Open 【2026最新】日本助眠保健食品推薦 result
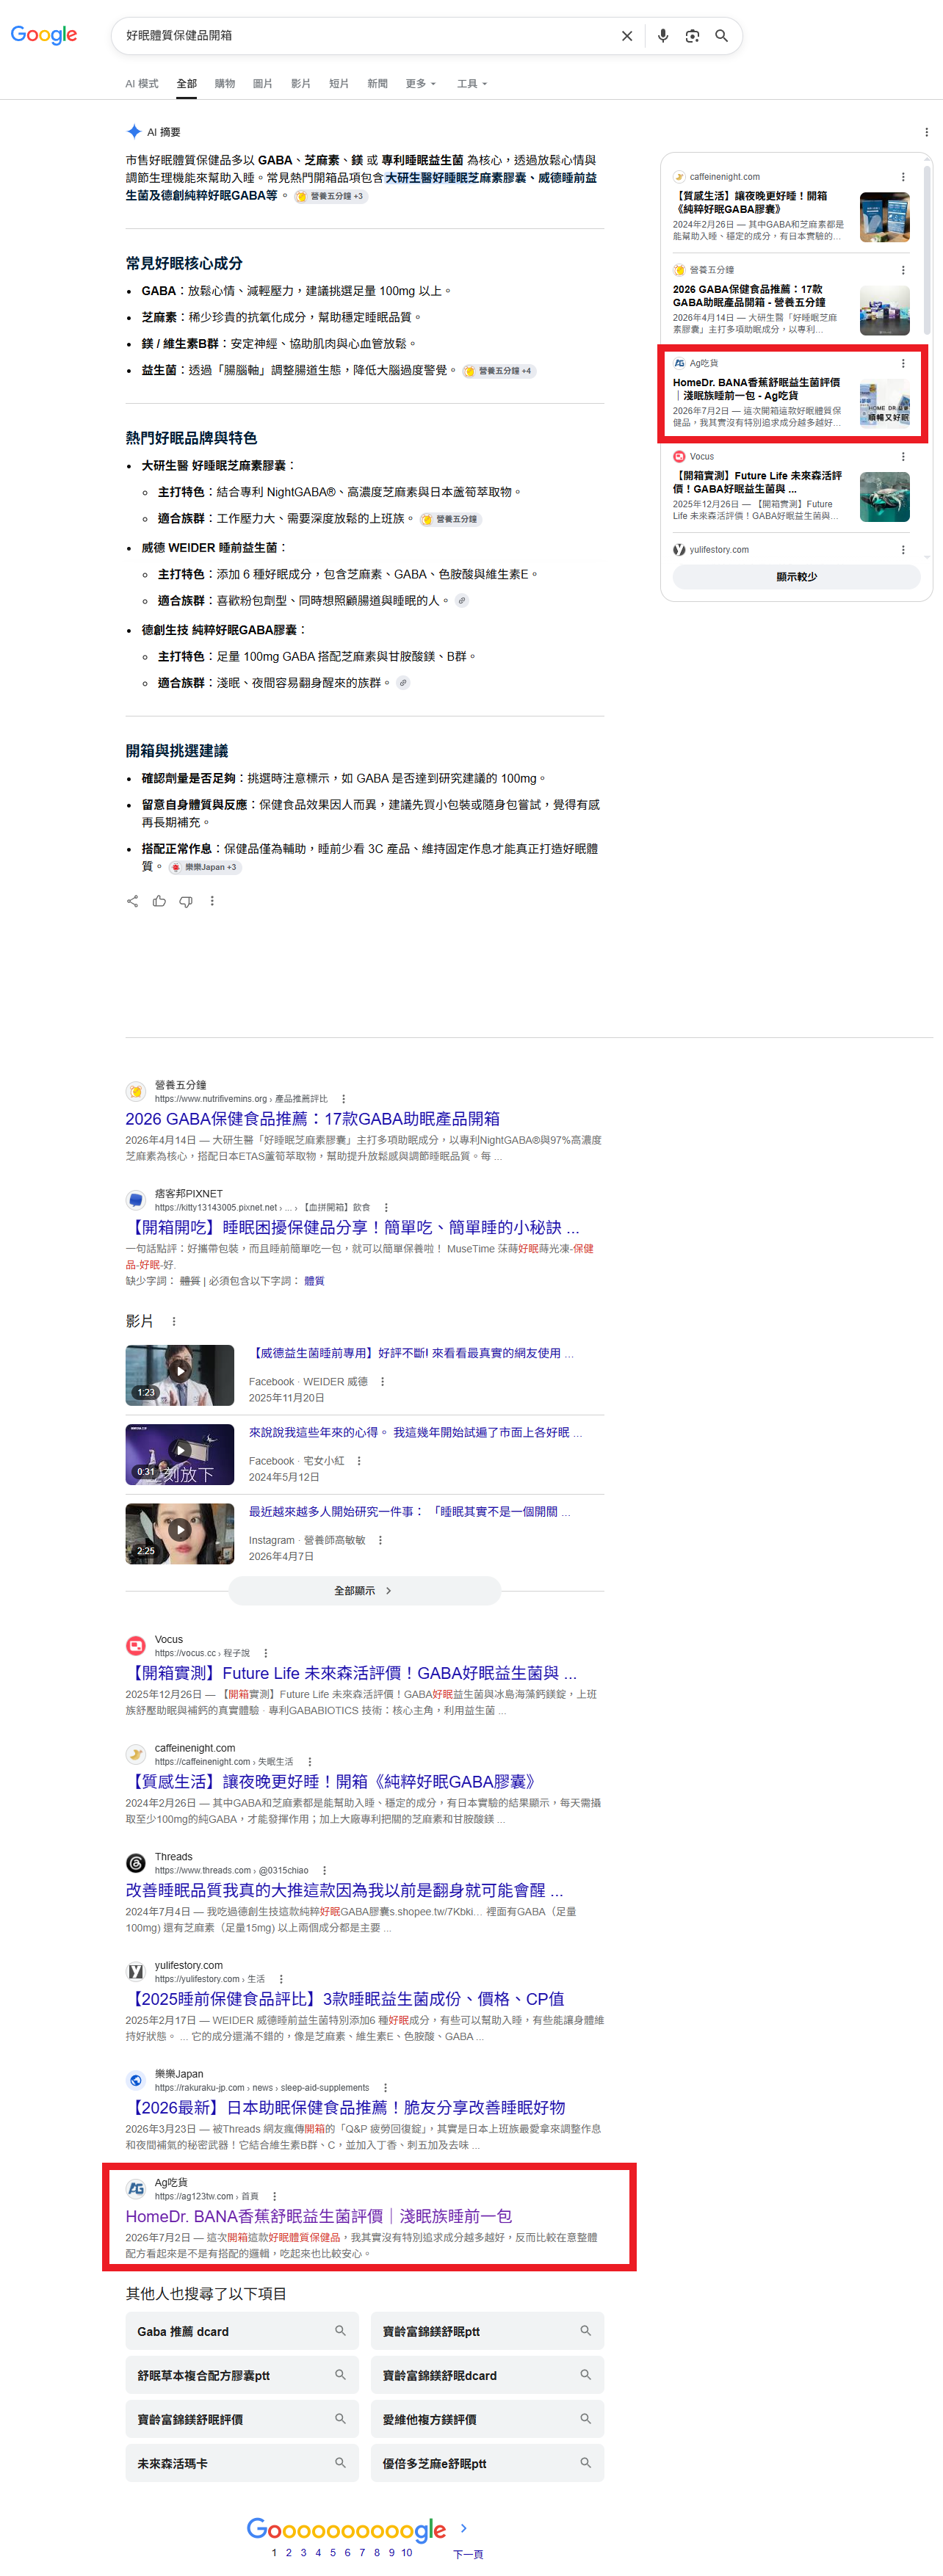Viewport: 943px width, 2576px height. [x=345, y=2108]
